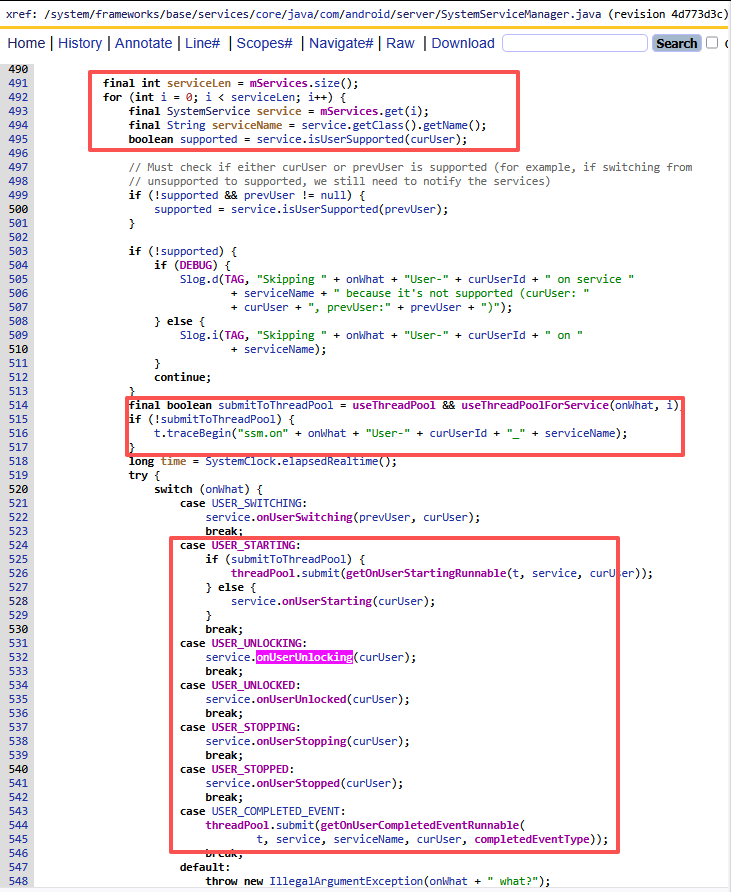Open the Home link
The width and height of the screenshot is (731, 892).
pos(26,43)
